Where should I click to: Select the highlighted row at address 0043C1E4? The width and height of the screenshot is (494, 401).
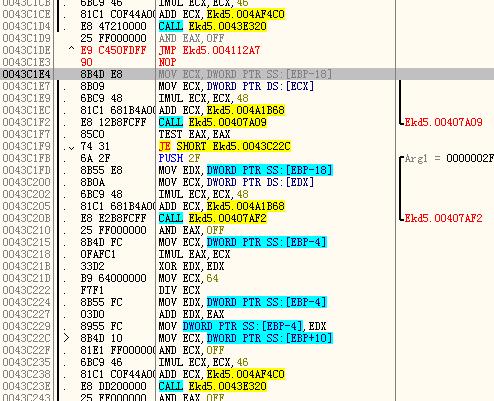click(x=247, y=74)
